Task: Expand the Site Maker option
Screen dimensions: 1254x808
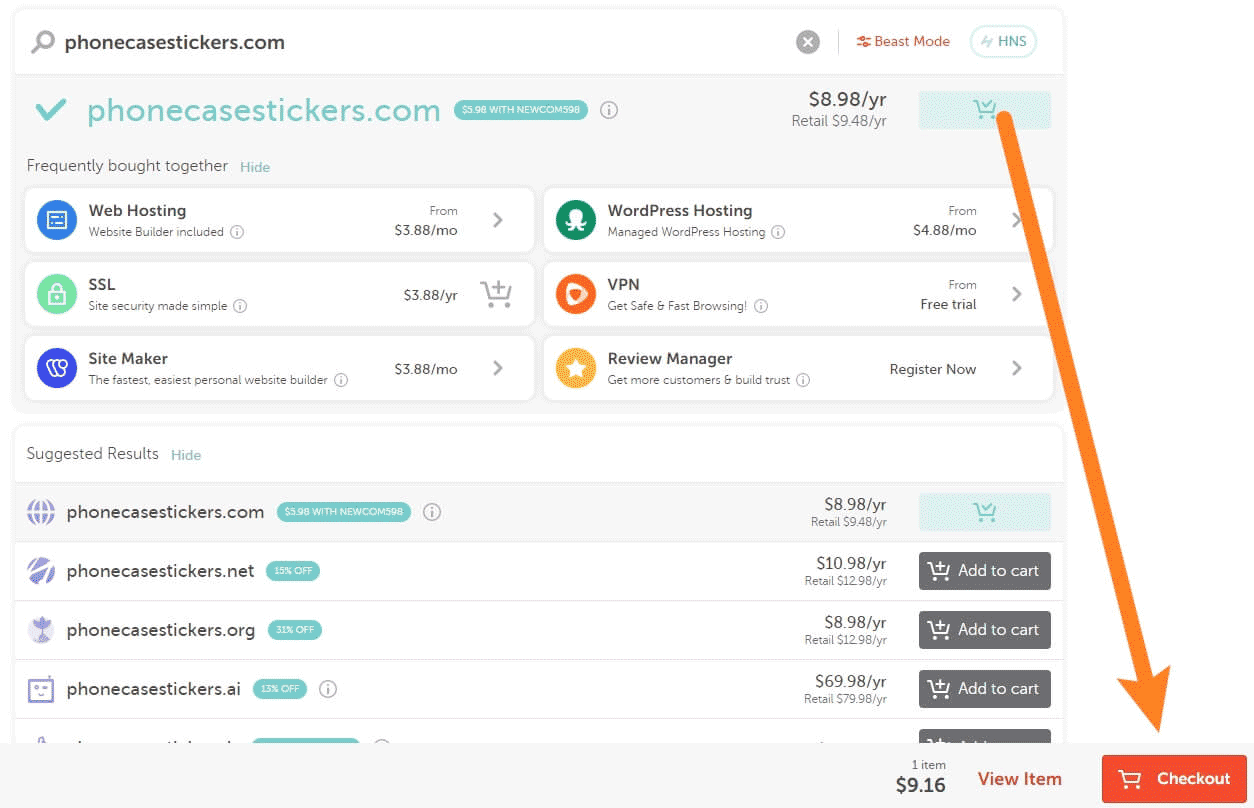Action: click(498, 368)
